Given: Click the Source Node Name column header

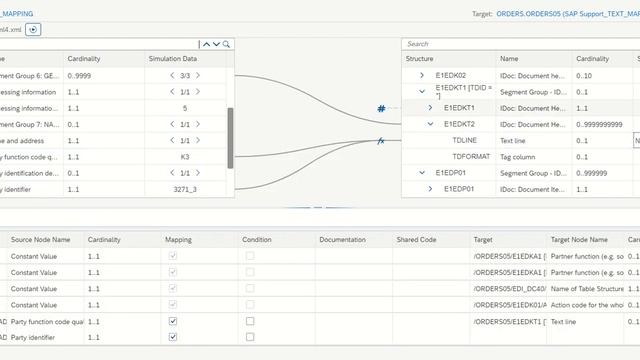Looking at the screenshot, I should pos(45,240).
